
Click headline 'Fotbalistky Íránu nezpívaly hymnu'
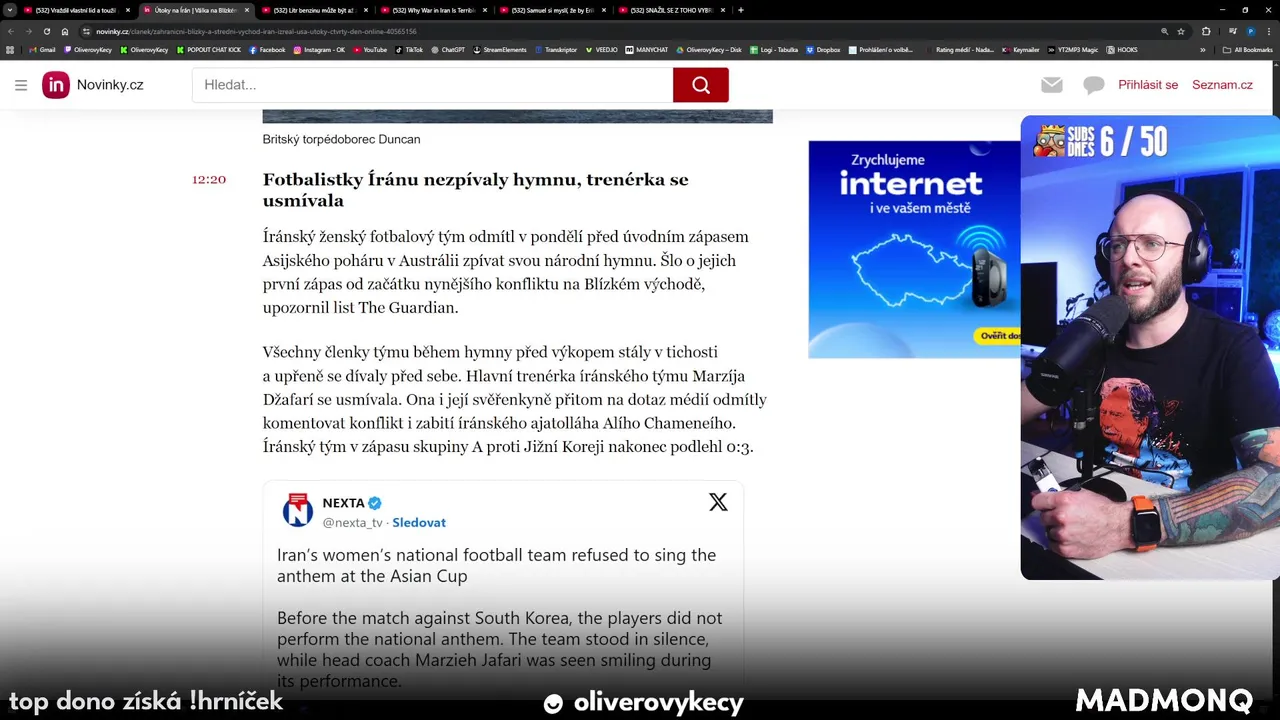pos(475,190)
